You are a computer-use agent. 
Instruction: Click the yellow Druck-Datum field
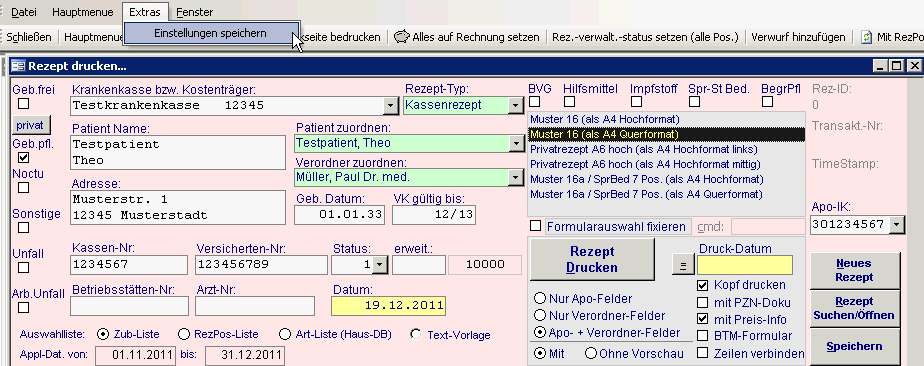pyautogui.click(x=745, y=265)
